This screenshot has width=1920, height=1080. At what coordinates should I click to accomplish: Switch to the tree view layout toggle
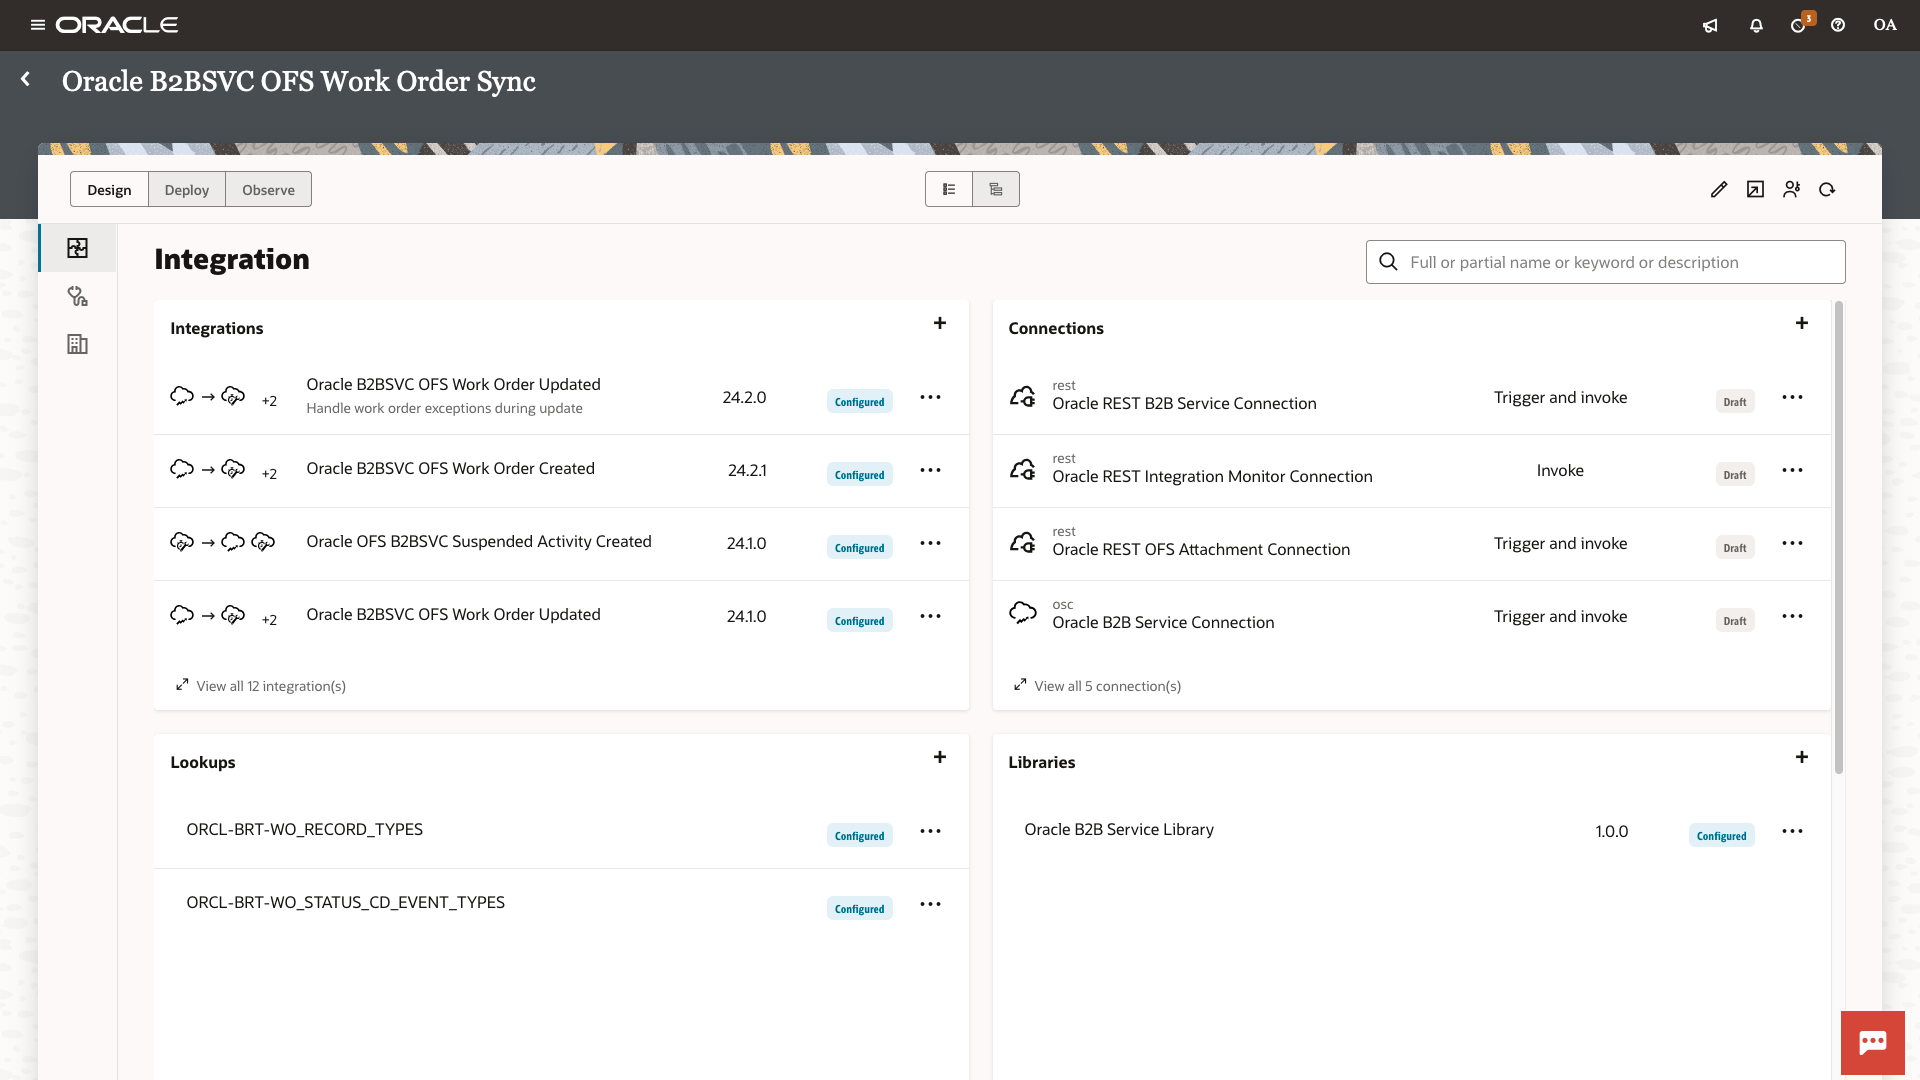tap(995, 189)
